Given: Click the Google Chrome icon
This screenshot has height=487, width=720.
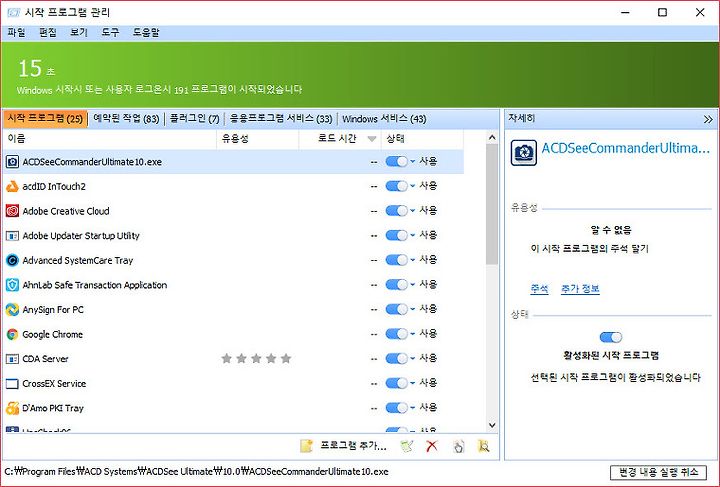Looking at the screenshot, I should [12, 334].
